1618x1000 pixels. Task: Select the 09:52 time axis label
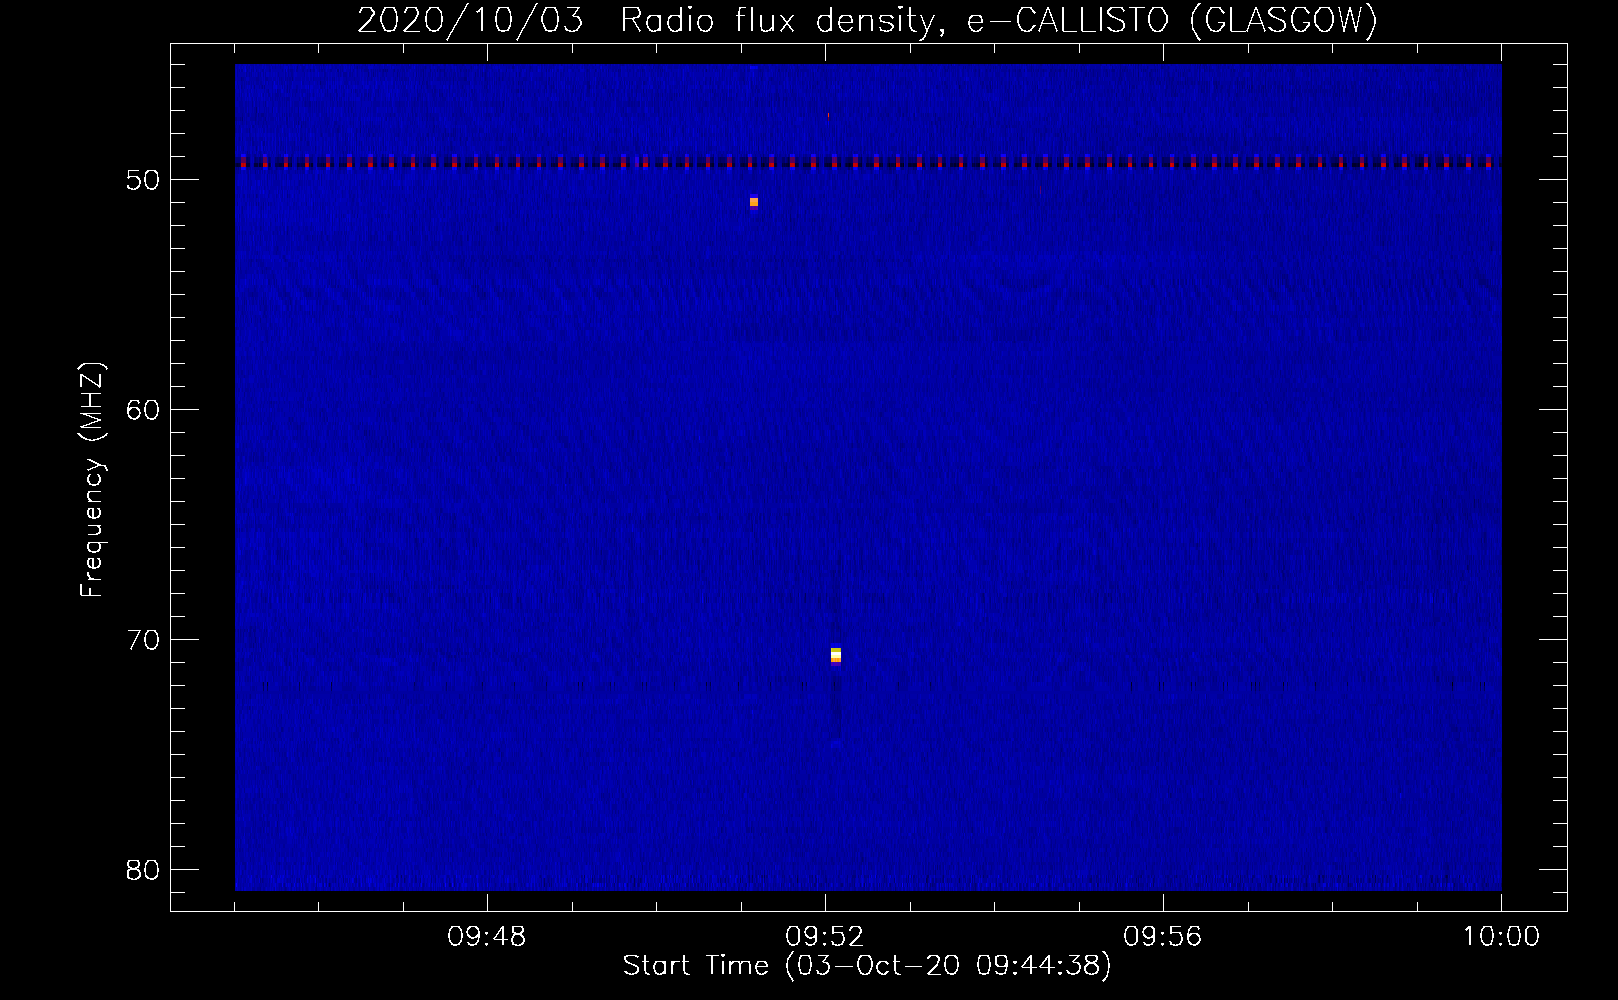825,937
